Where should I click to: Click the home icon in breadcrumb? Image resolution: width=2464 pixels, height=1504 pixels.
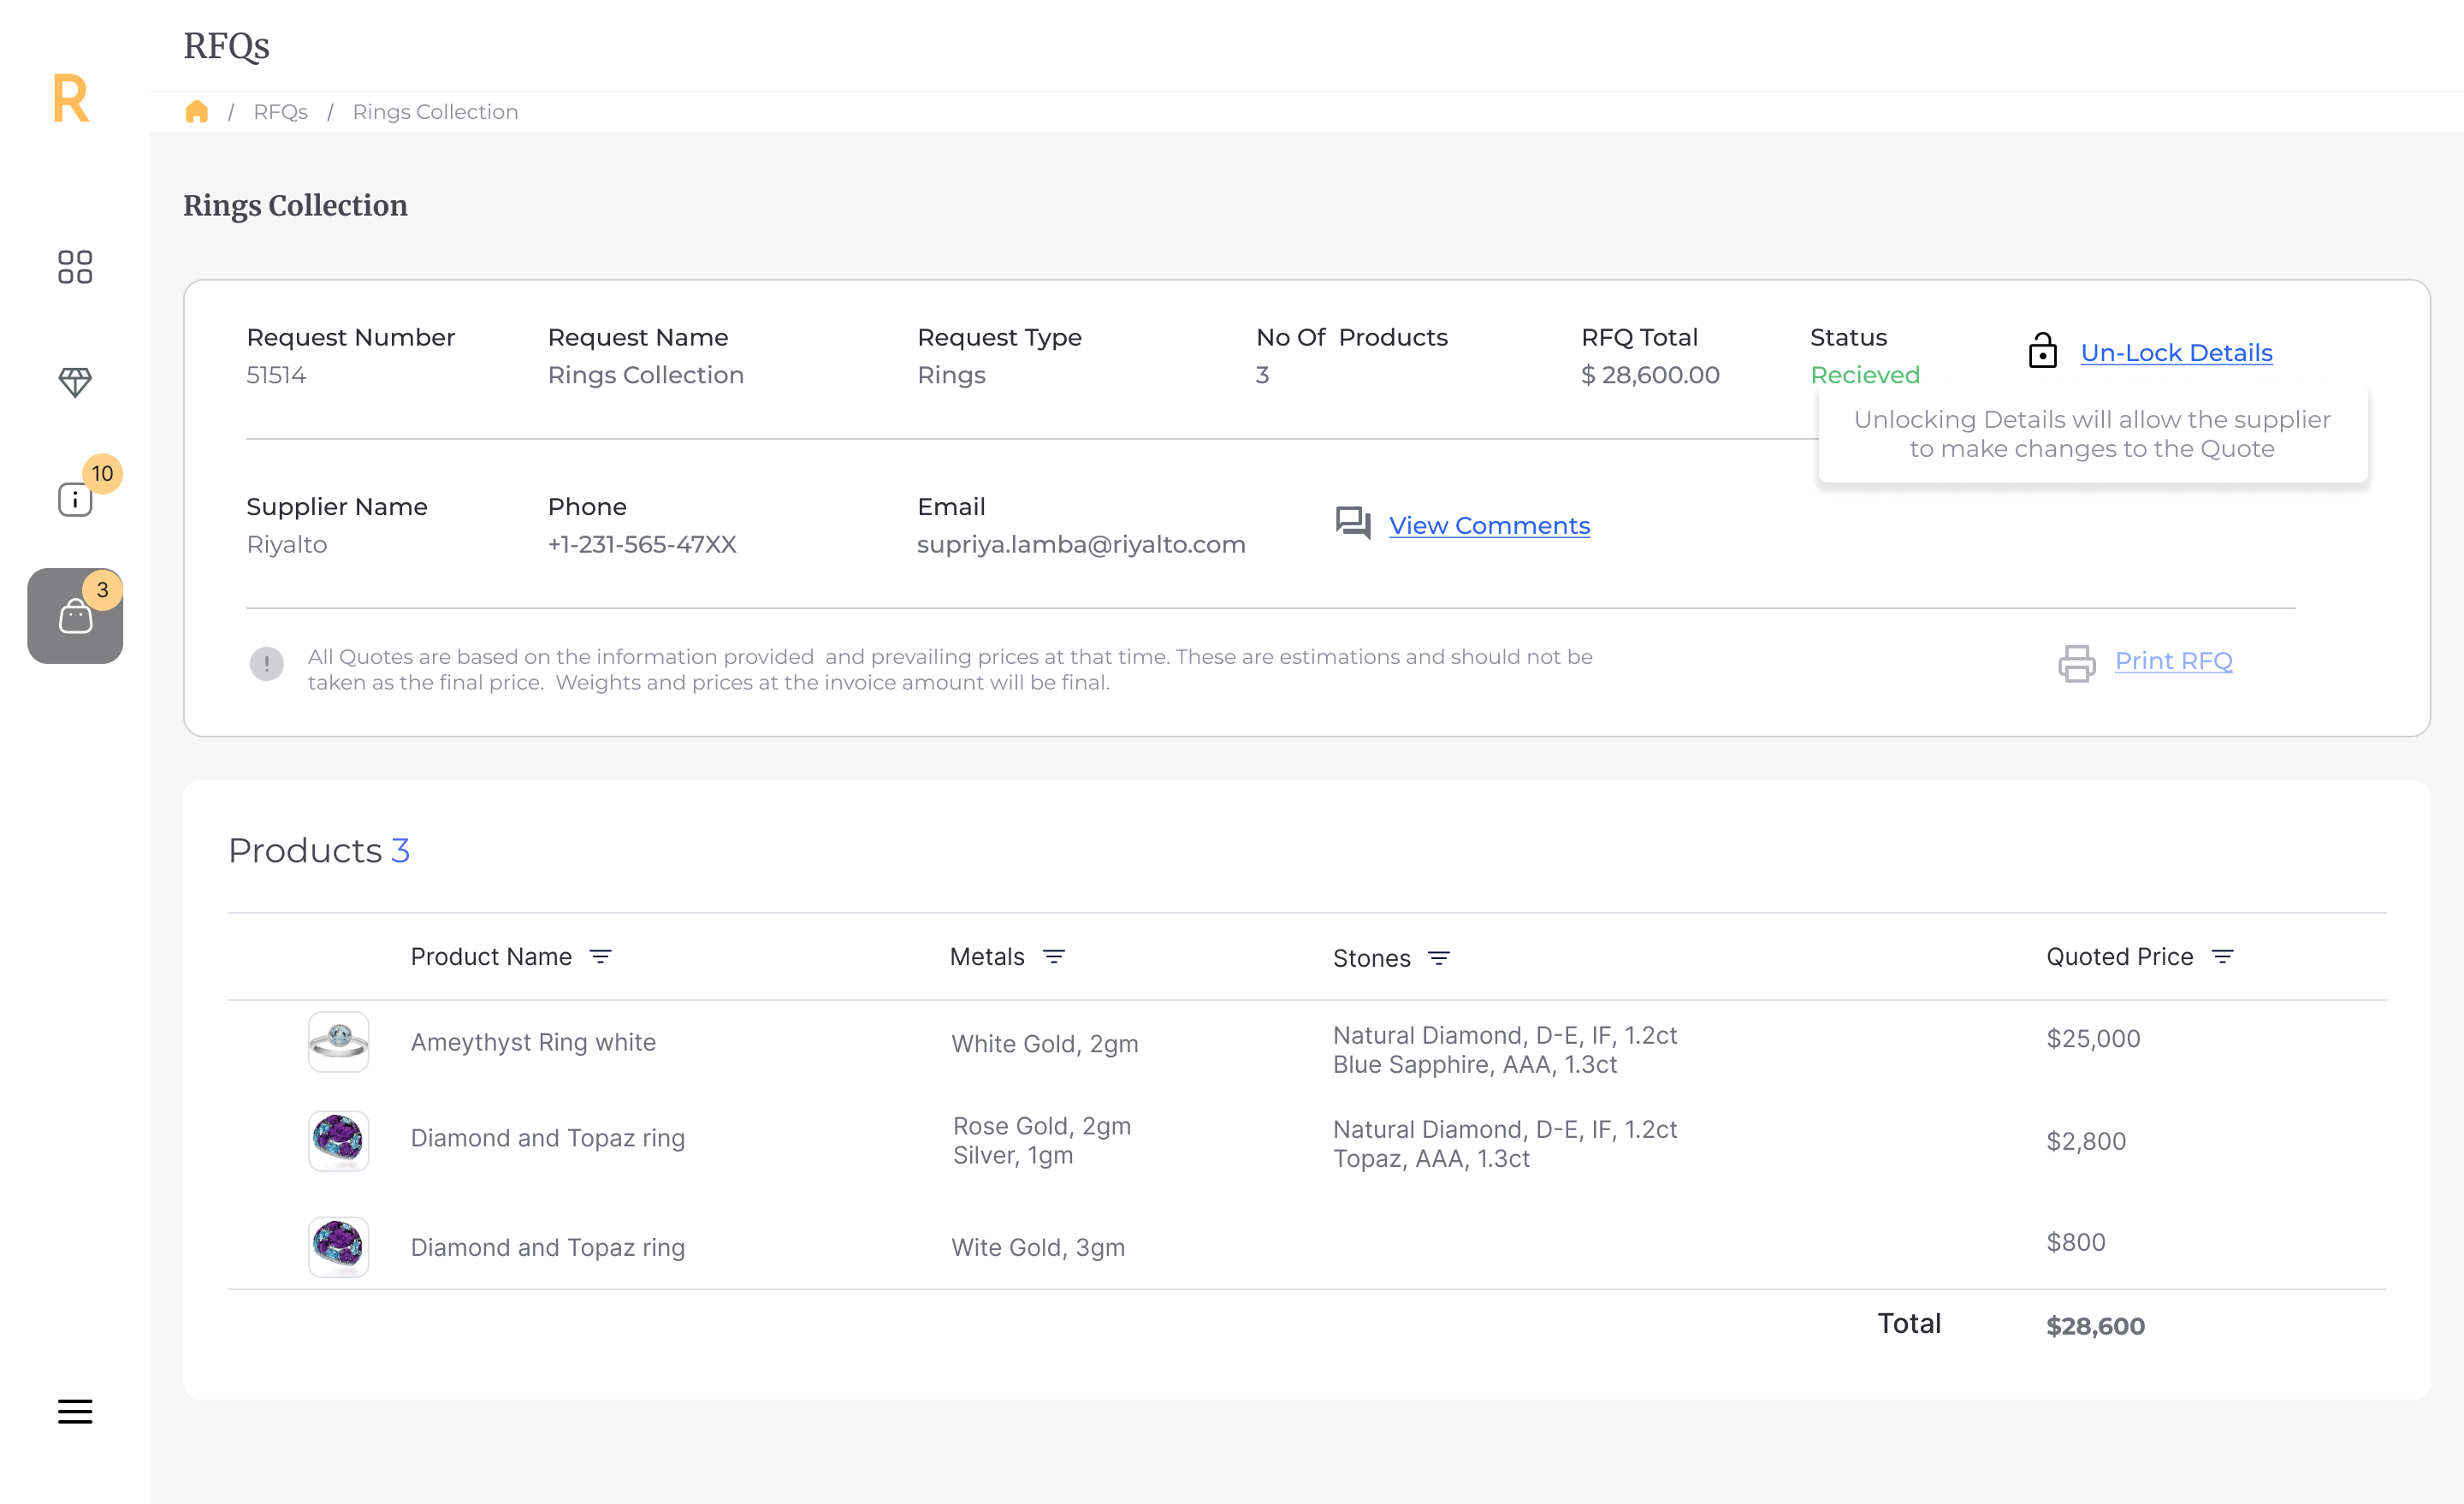[x=197, y=112]
